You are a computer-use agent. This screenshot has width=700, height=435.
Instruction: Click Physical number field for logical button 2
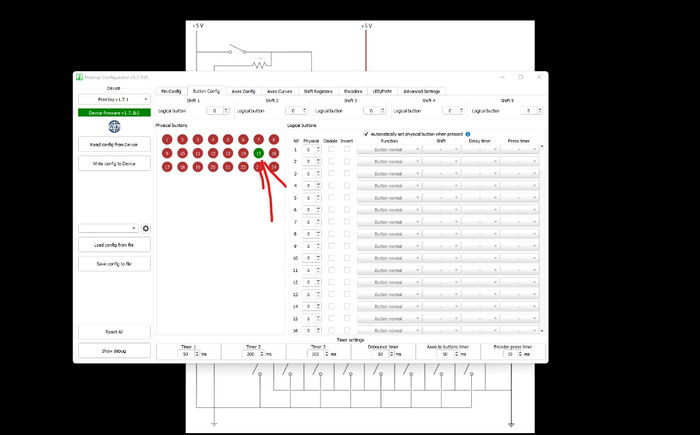312,162
